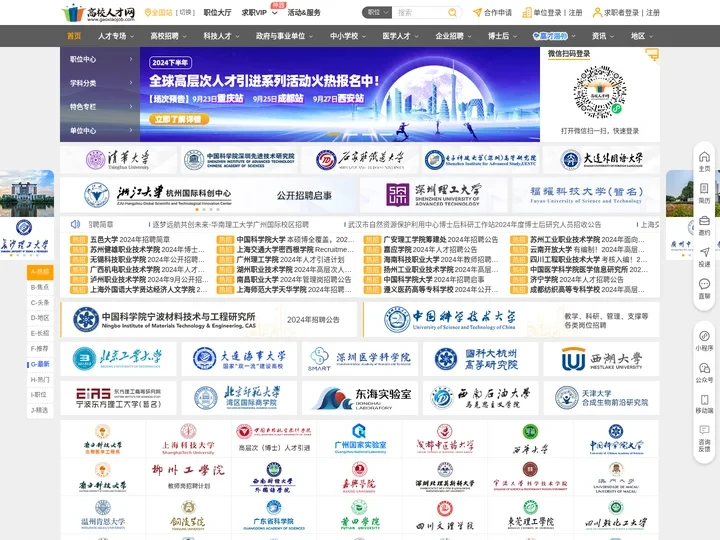720x540 pixels.
Task: Open the 北京工业大学 logo card
Action: click(x=118, y=359)
